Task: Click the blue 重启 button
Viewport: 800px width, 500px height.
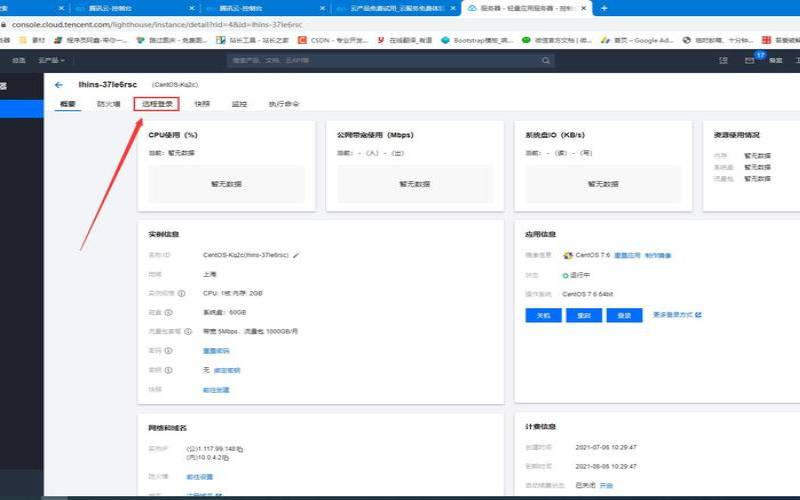Action: [x=584, y=315]
